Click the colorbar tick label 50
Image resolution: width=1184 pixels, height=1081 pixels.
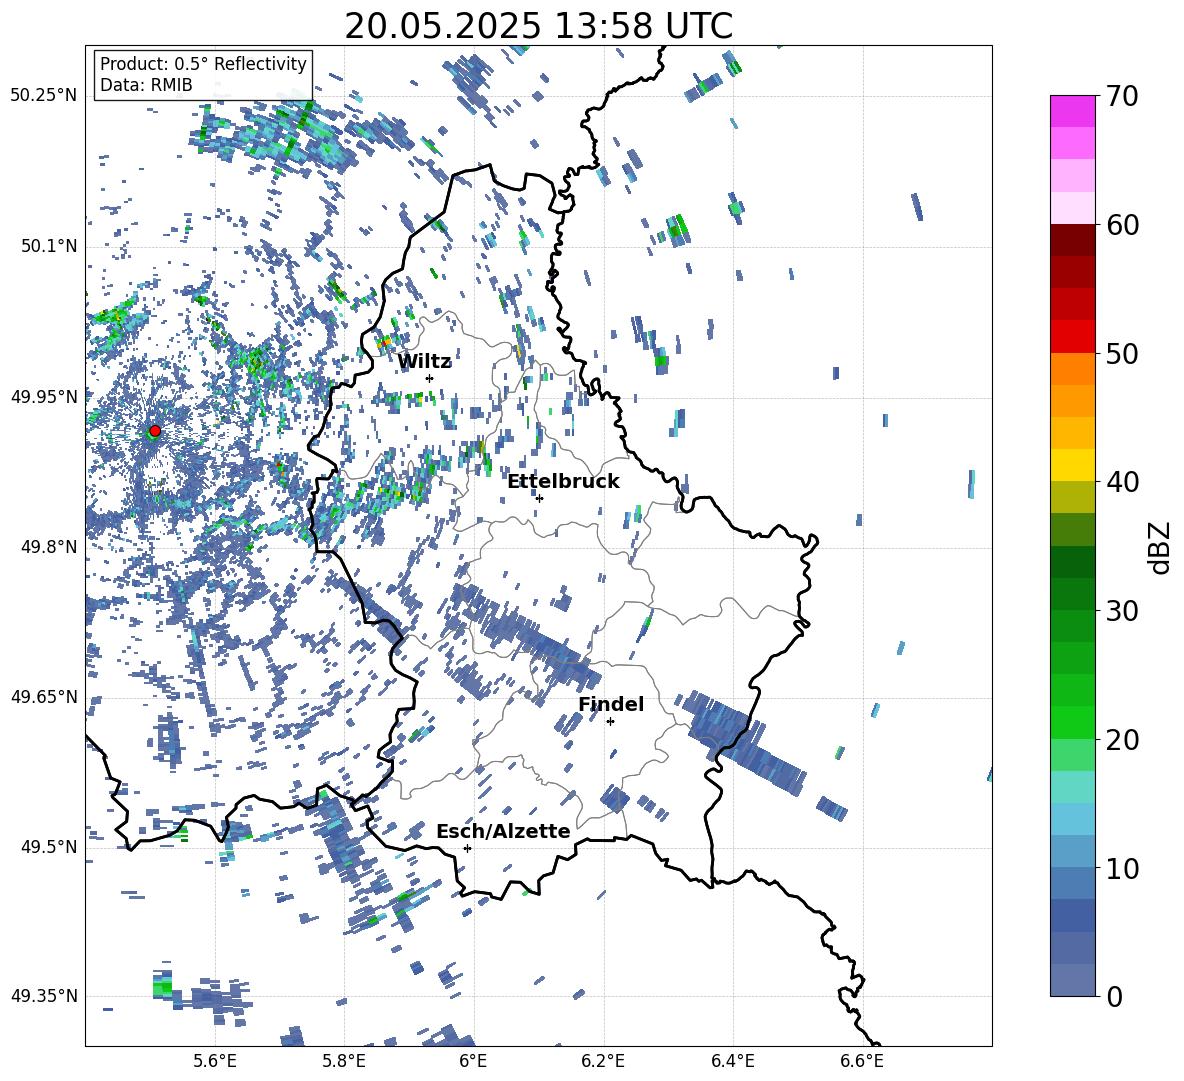1122,353
